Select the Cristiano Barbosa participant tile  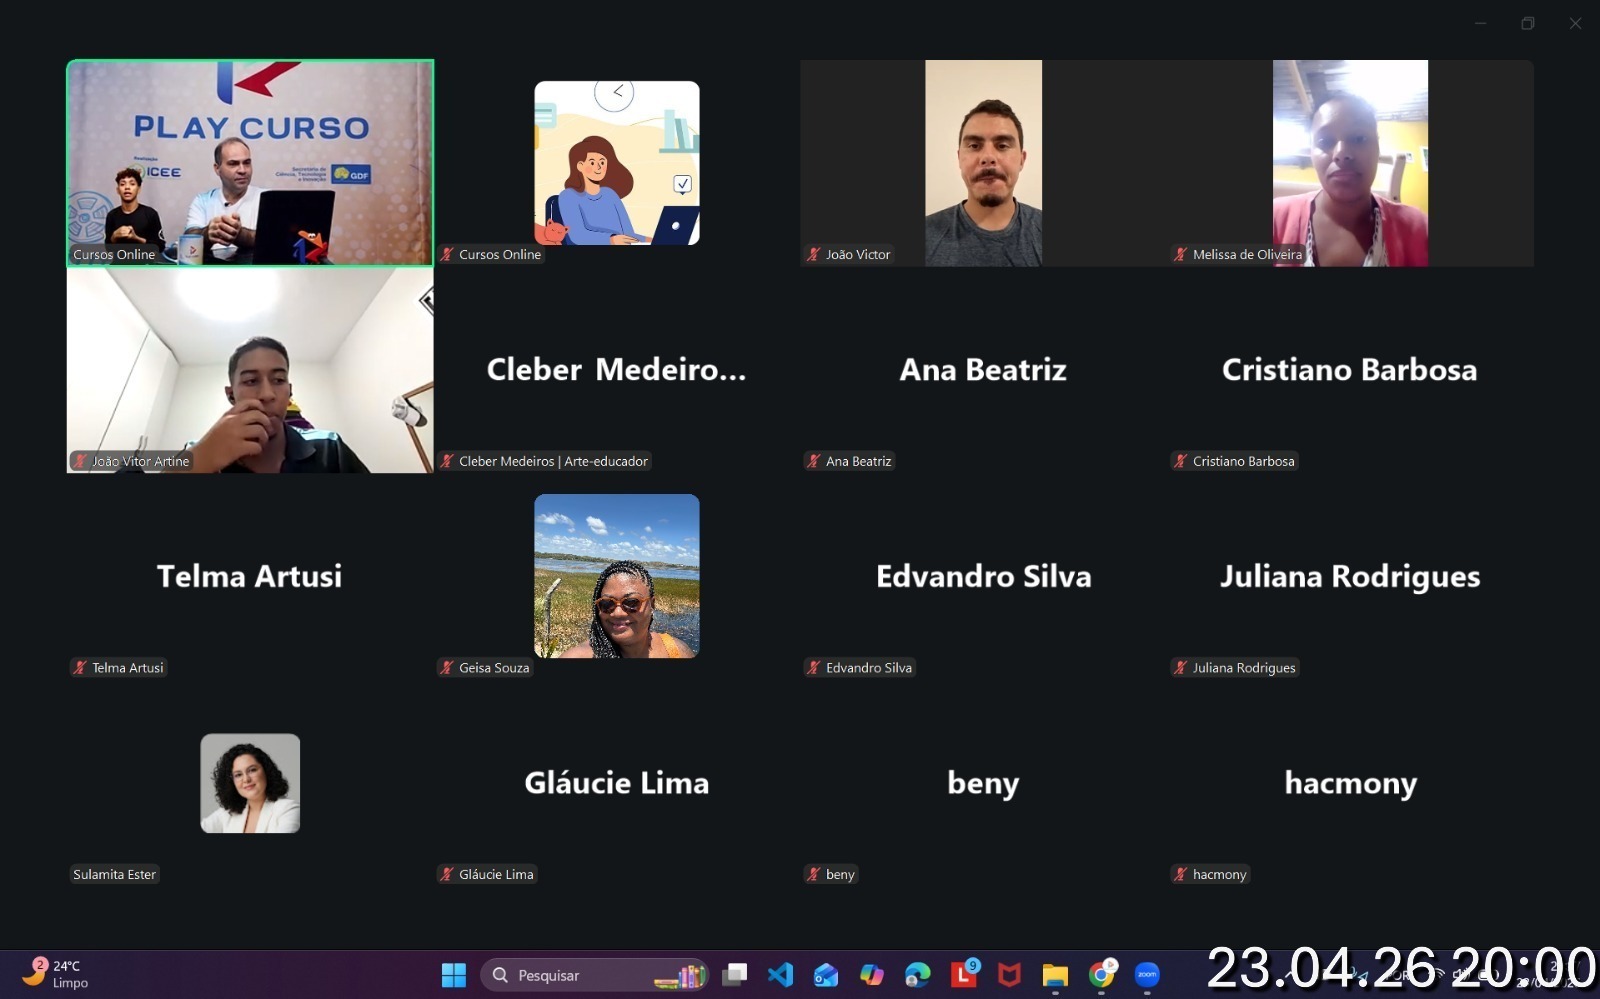[1350, 370]
